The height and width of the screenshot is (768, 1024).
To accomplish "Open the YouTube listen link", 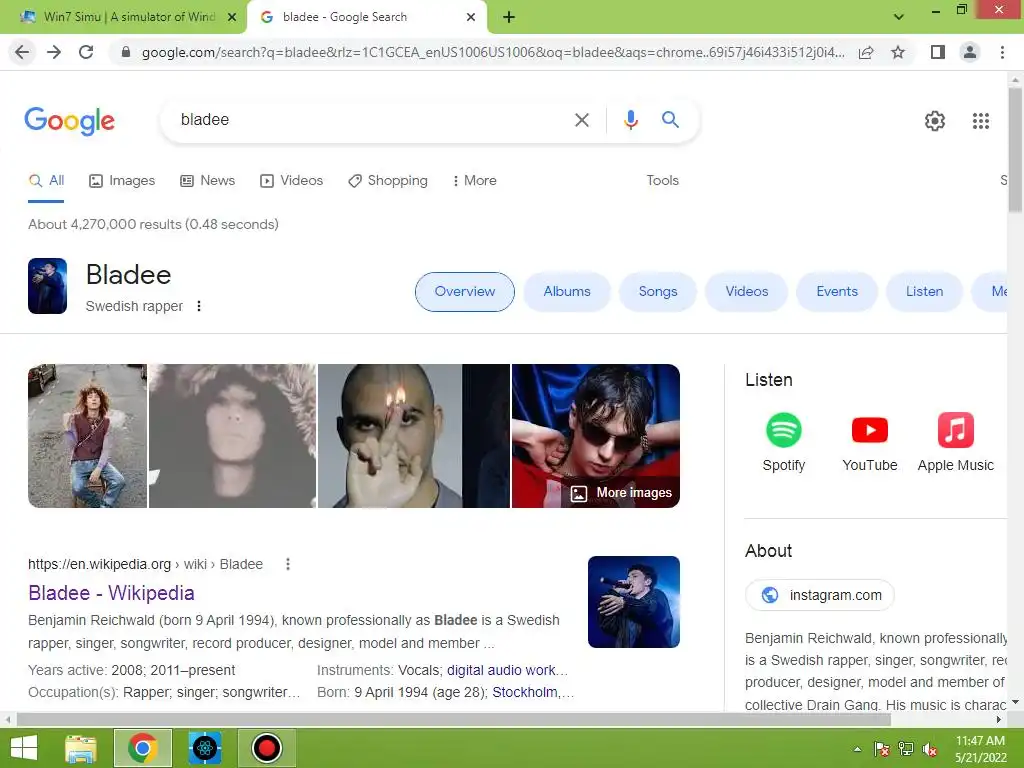I will (x=869, y=442).
